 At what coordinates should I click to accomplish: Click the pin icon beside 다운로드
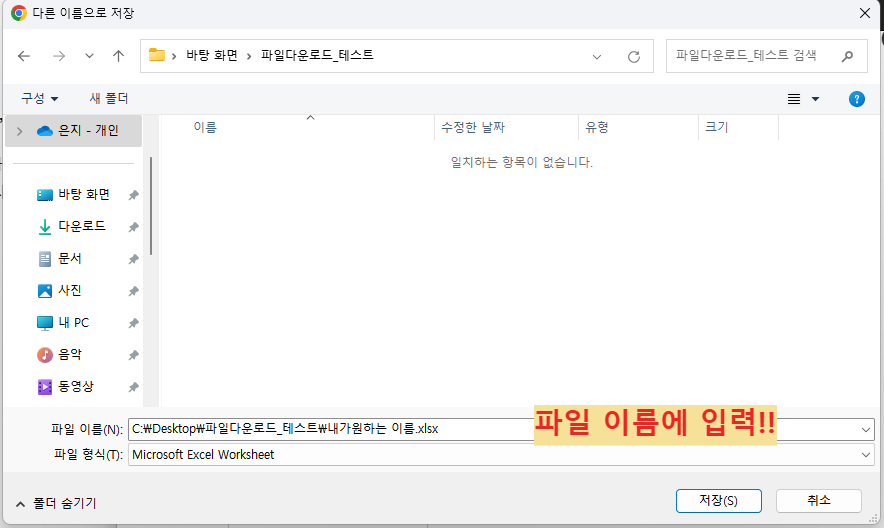click(x=133, y=227)
